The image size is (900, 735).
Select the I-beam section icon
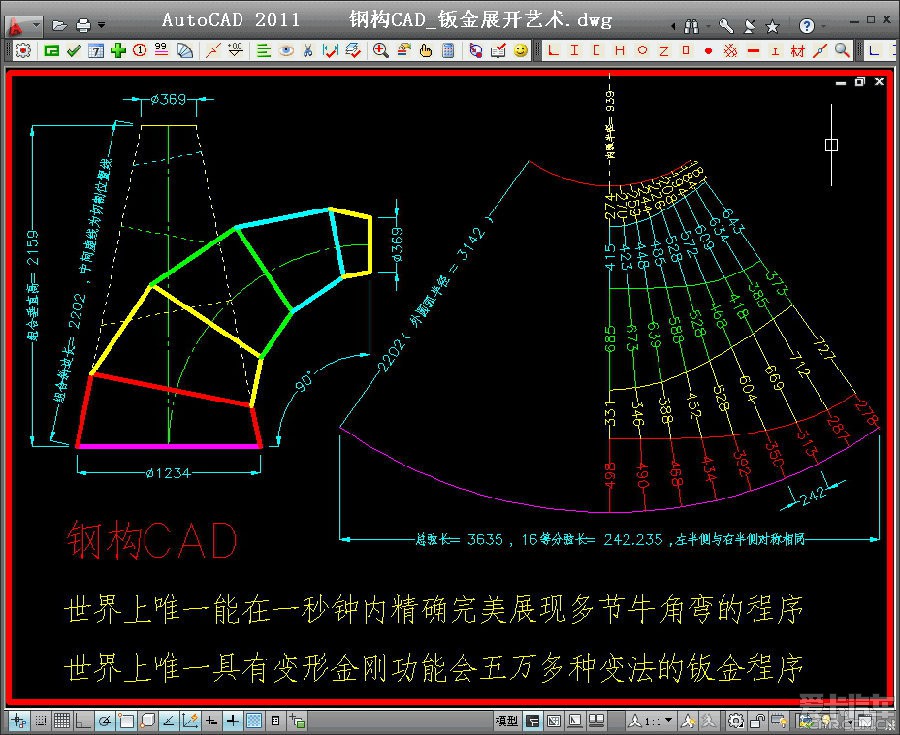575,50
